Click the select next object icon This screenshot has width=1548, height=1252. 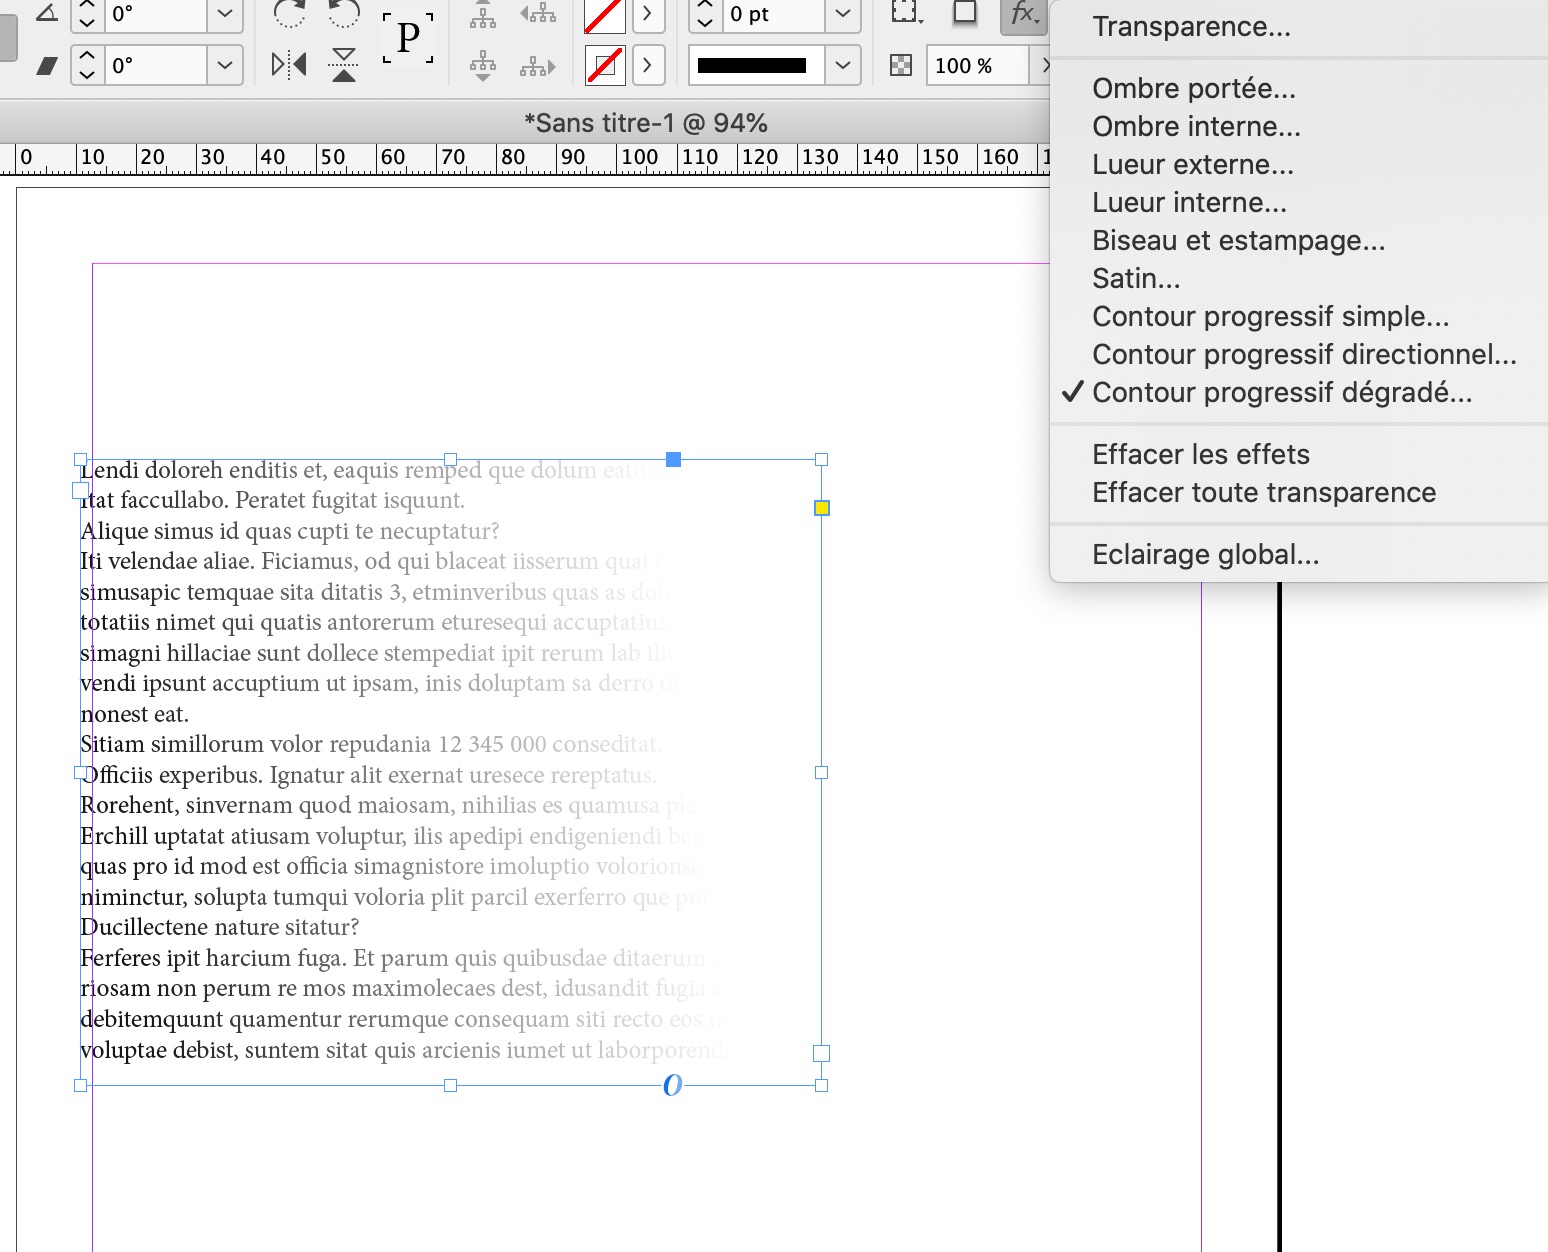click(537, 67)
